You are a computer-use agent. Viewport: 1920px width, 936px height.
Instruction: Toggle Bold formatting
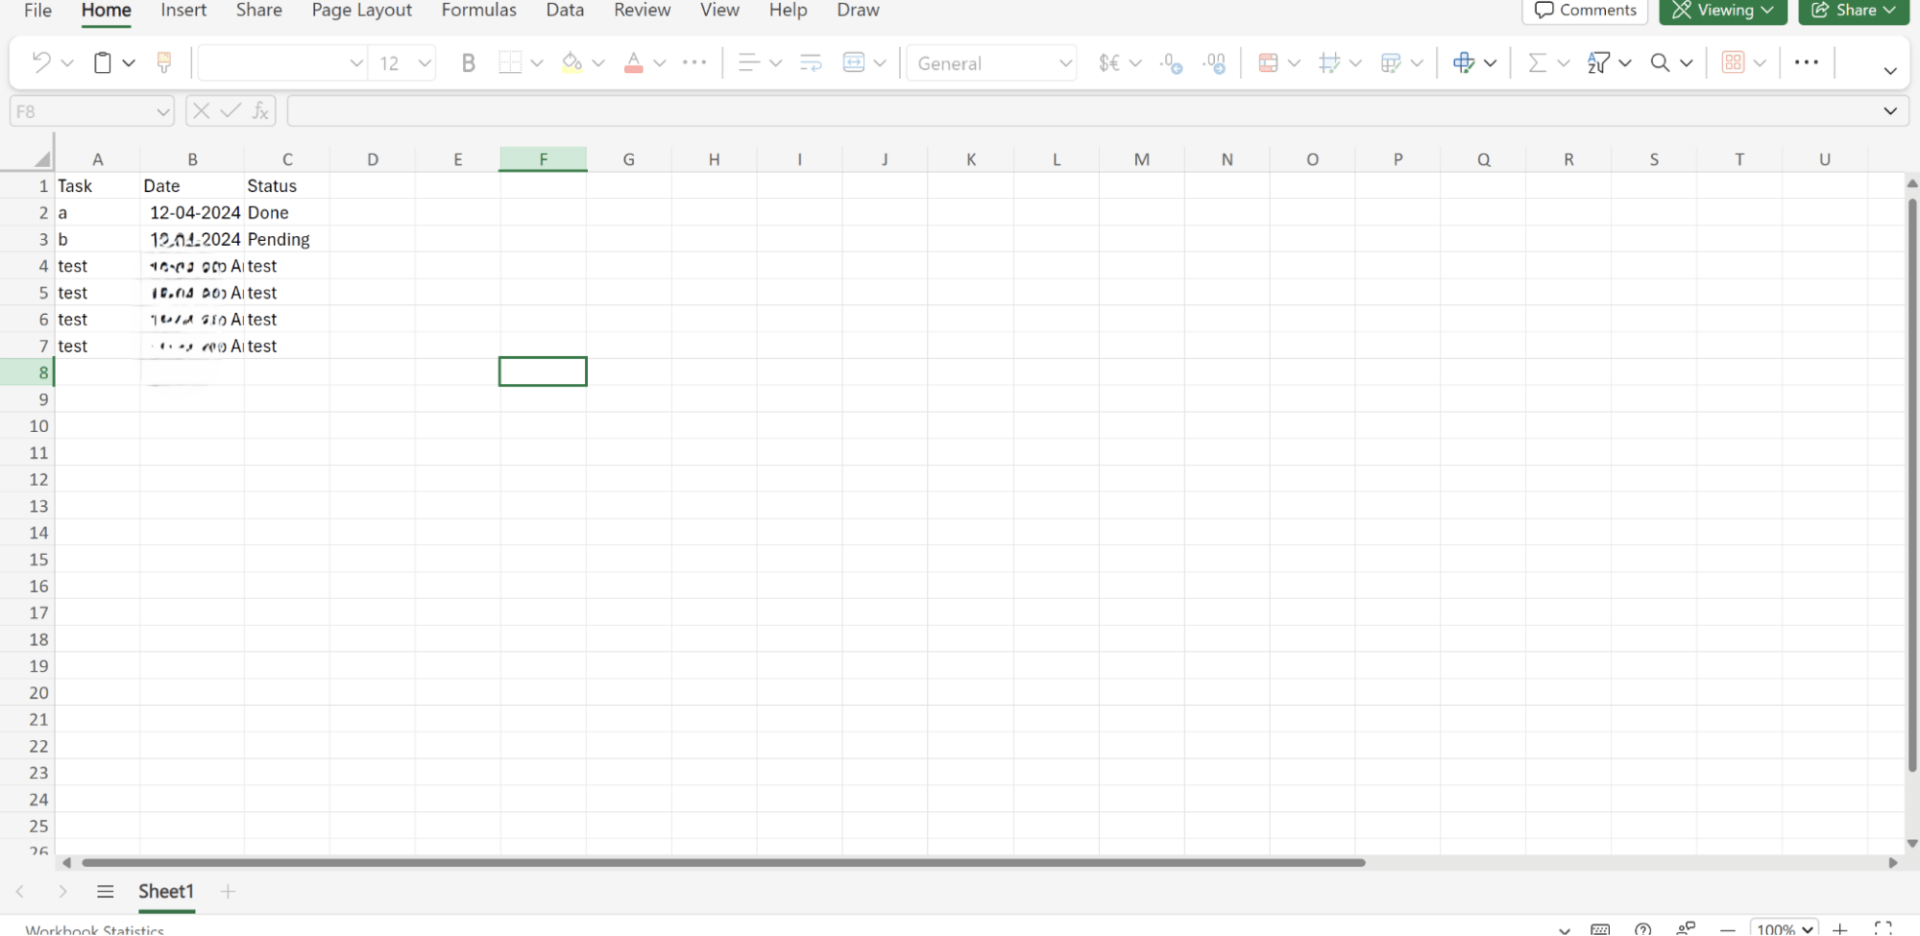pyautogui.click(x=468, y=62)
